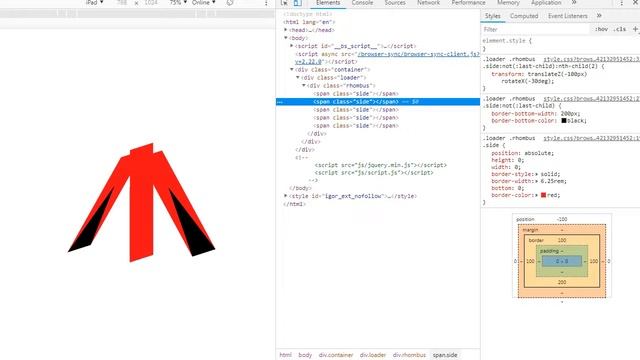Select the first span class side row
The height and width of the screenshot is (360, 640).
pos(356,93)
